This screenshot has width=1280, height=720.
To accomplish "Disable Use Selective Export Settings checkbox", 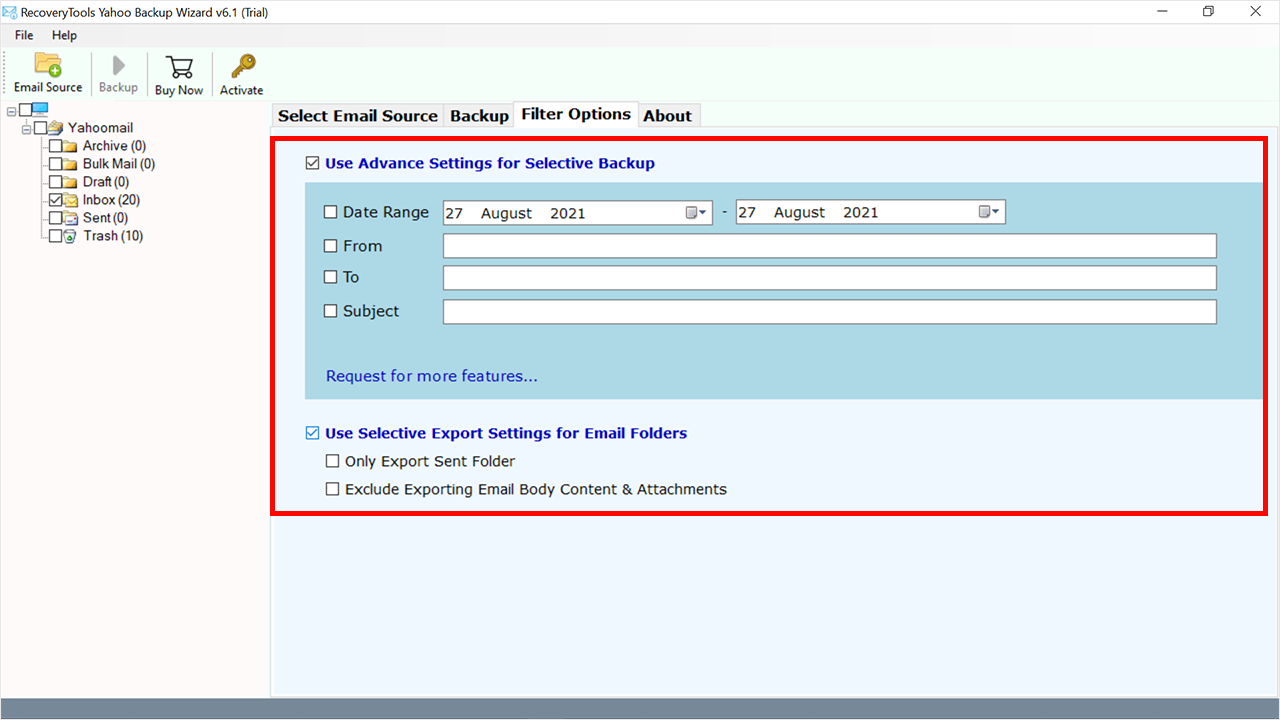I will tap(313, 433).
